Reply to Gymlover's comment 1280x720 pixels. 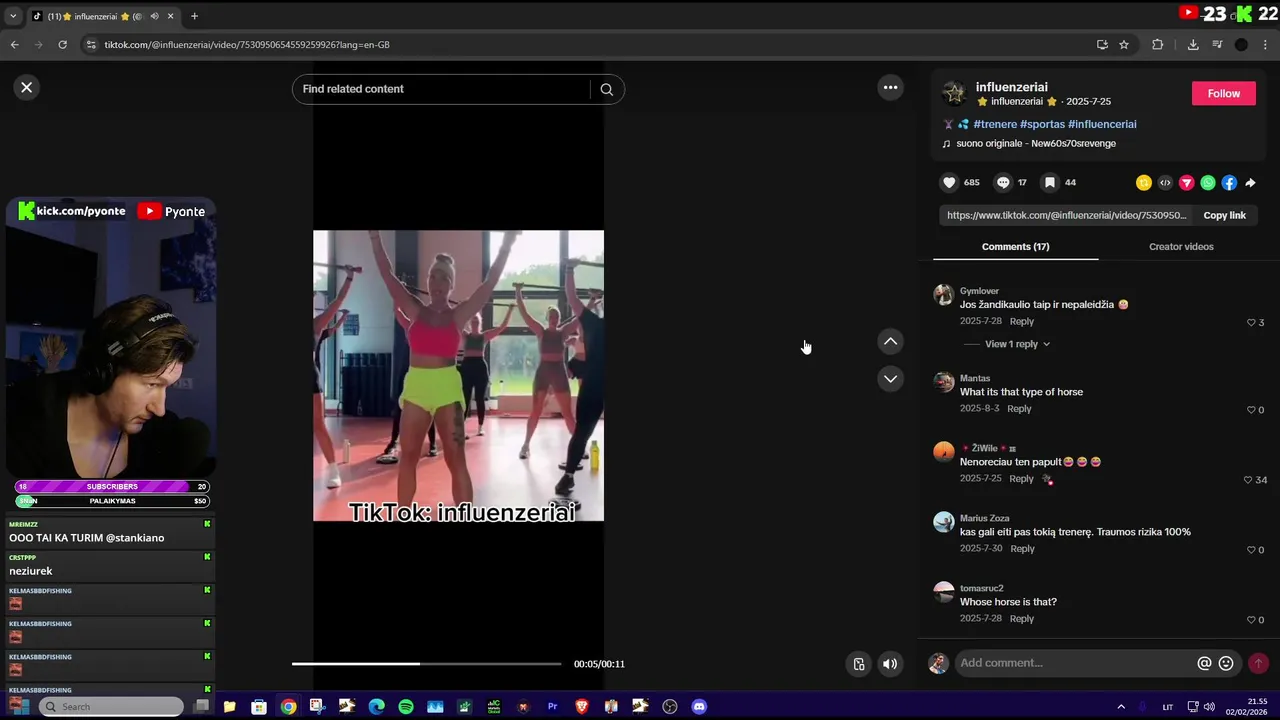[1021, 321]
